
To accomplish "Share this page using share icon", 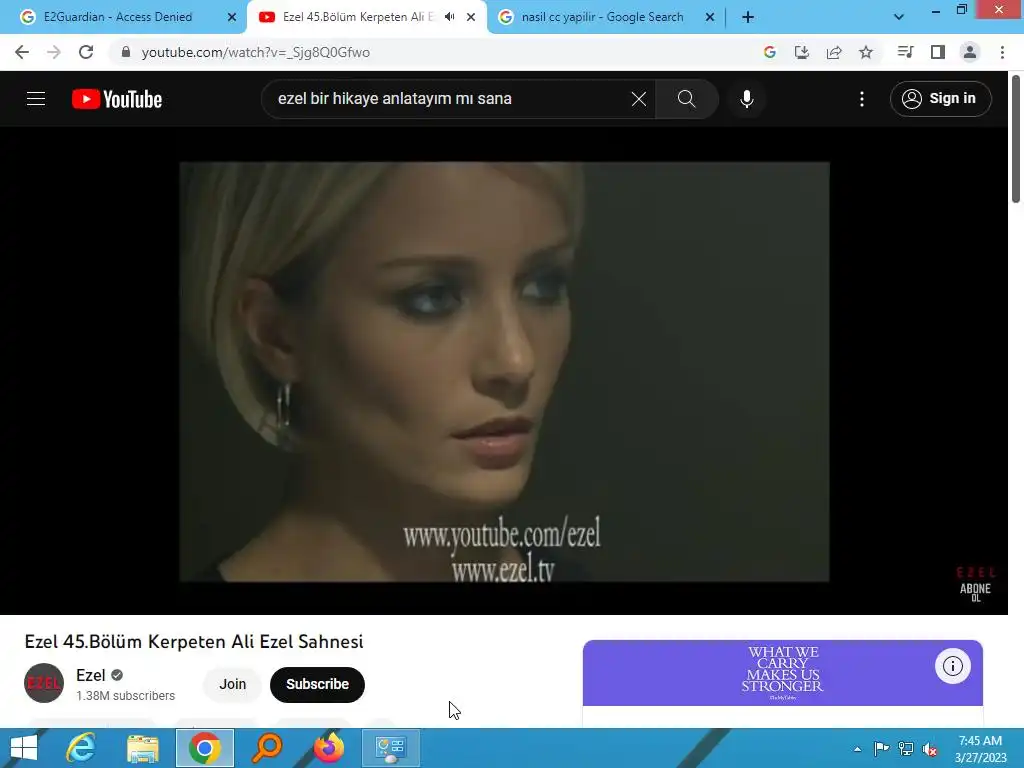I will (834, 52).
